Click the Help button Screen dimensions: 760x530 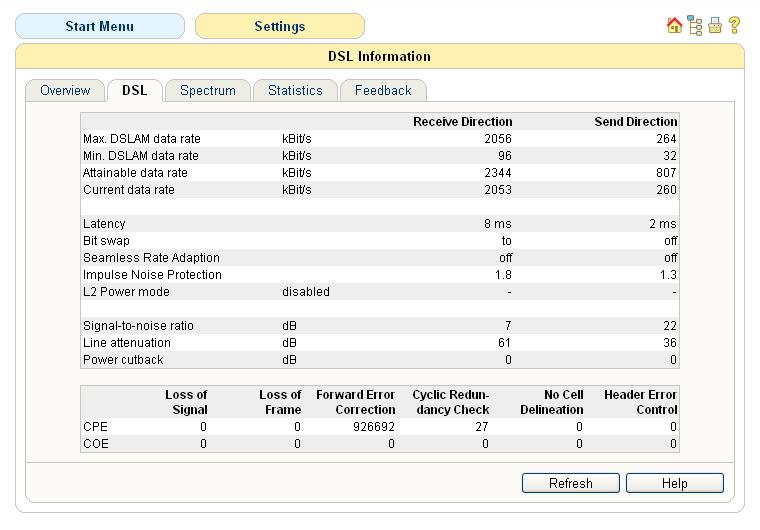675,483
